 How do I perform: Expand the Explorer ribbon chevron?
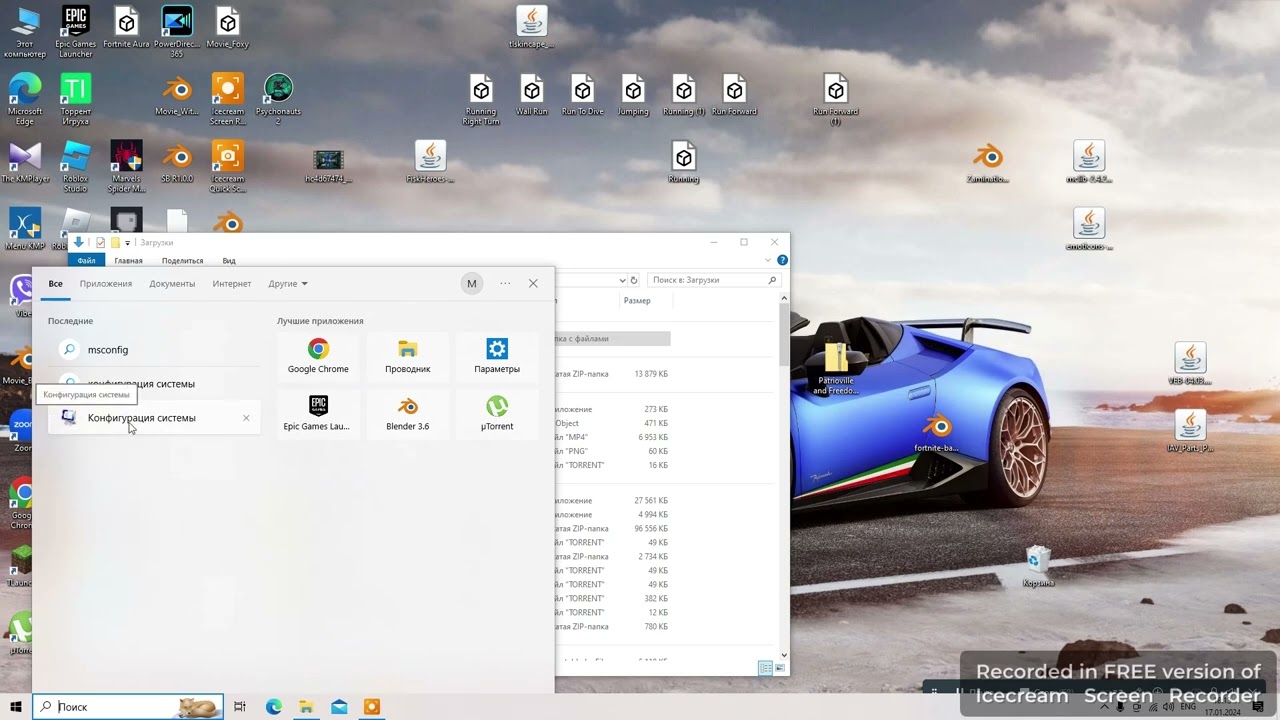click(x=770, y=260)
